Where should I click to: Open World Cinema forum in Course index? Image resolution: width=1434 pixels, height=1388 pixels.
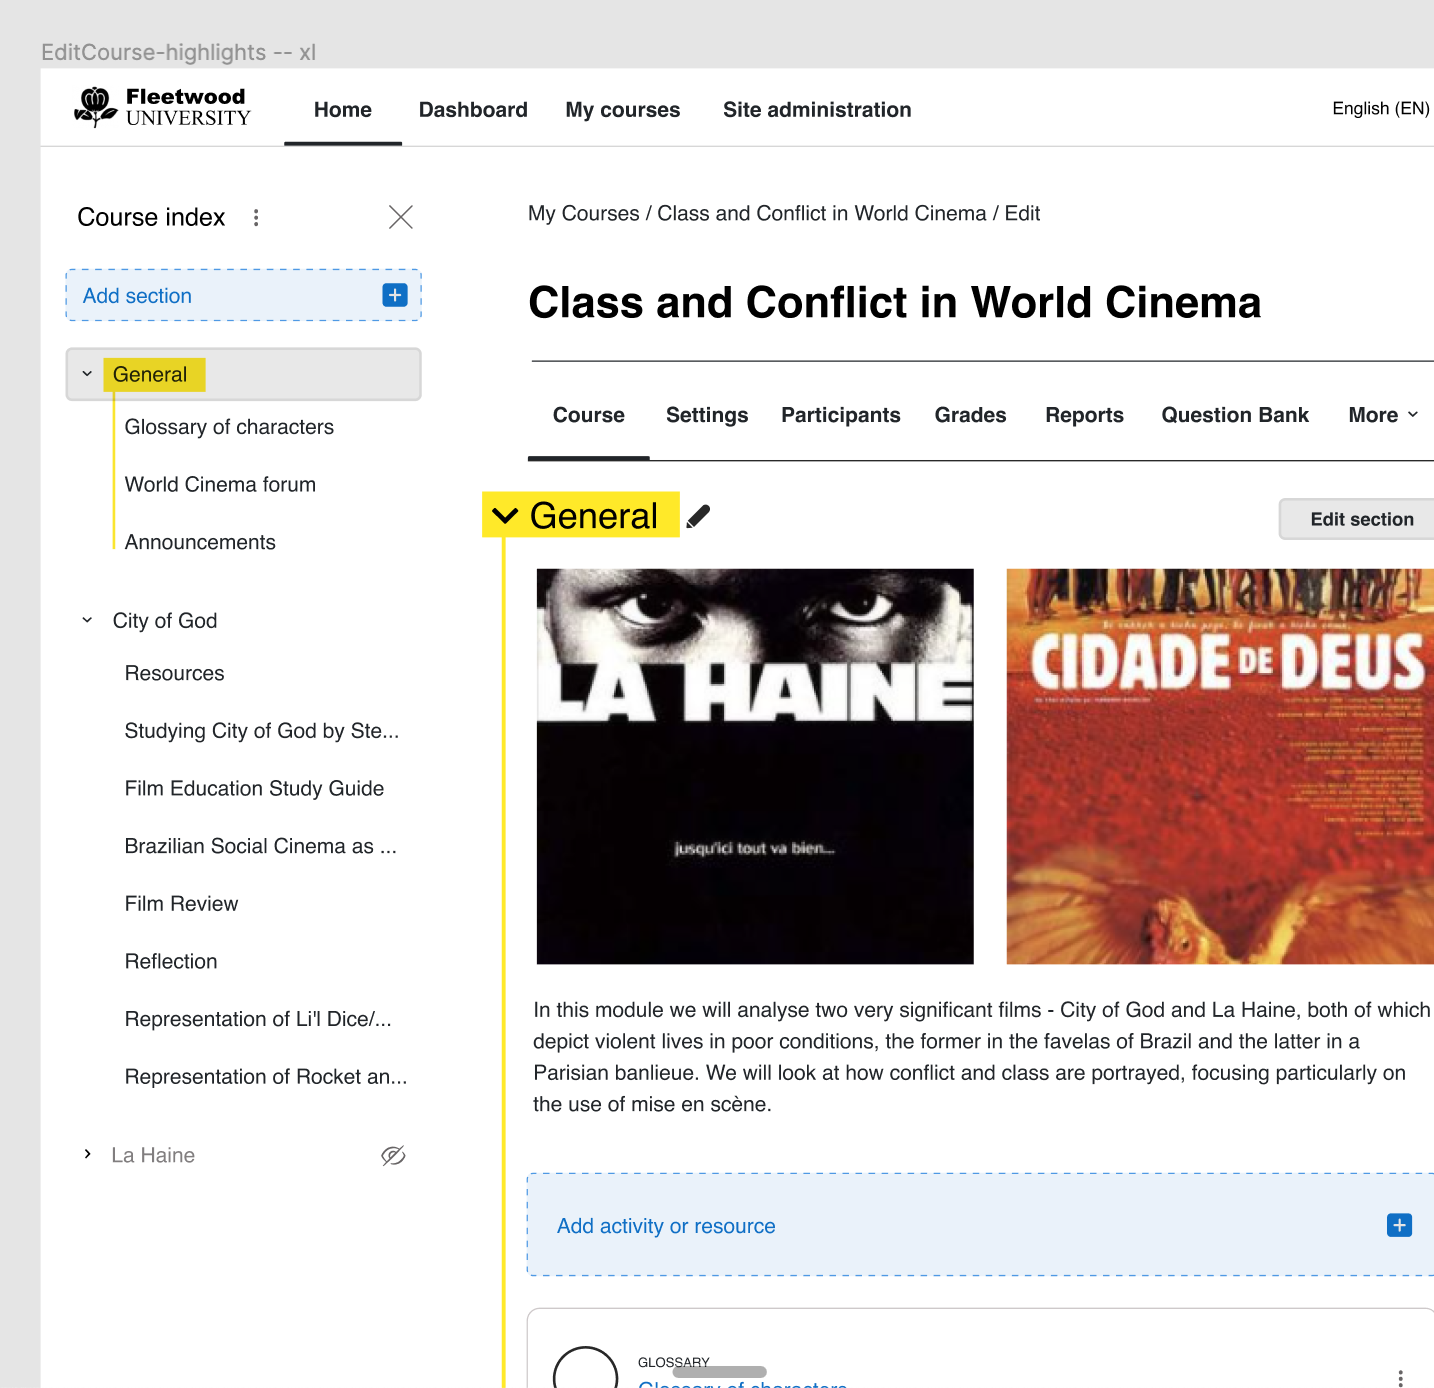220,484
